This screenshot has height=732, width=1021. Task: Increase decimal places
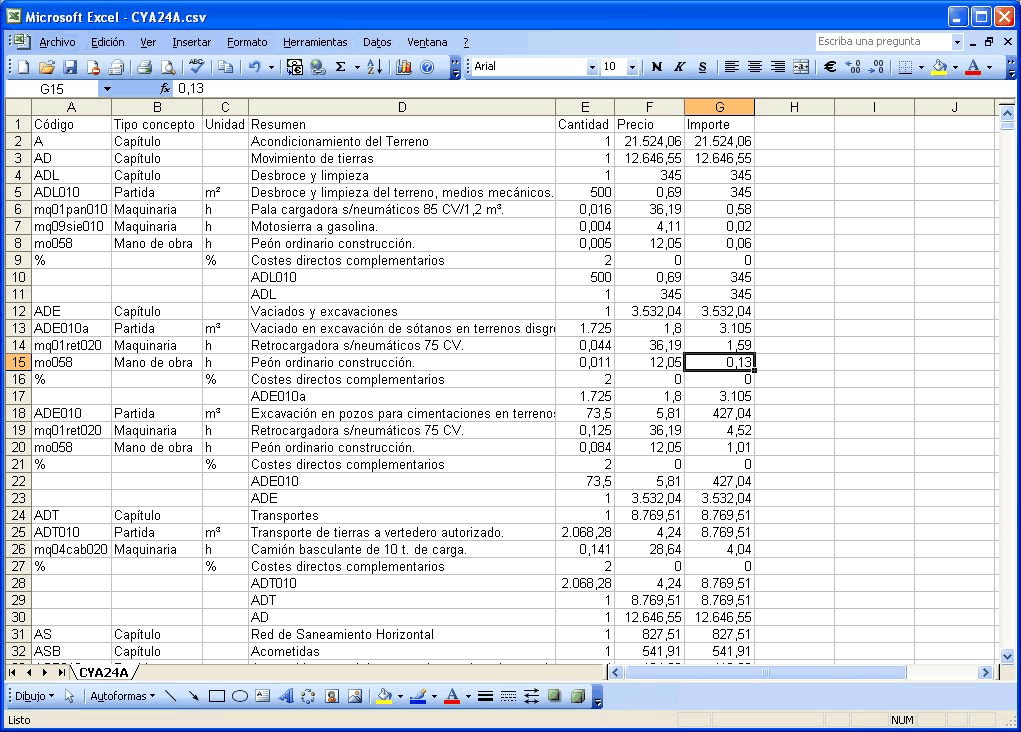853,66
